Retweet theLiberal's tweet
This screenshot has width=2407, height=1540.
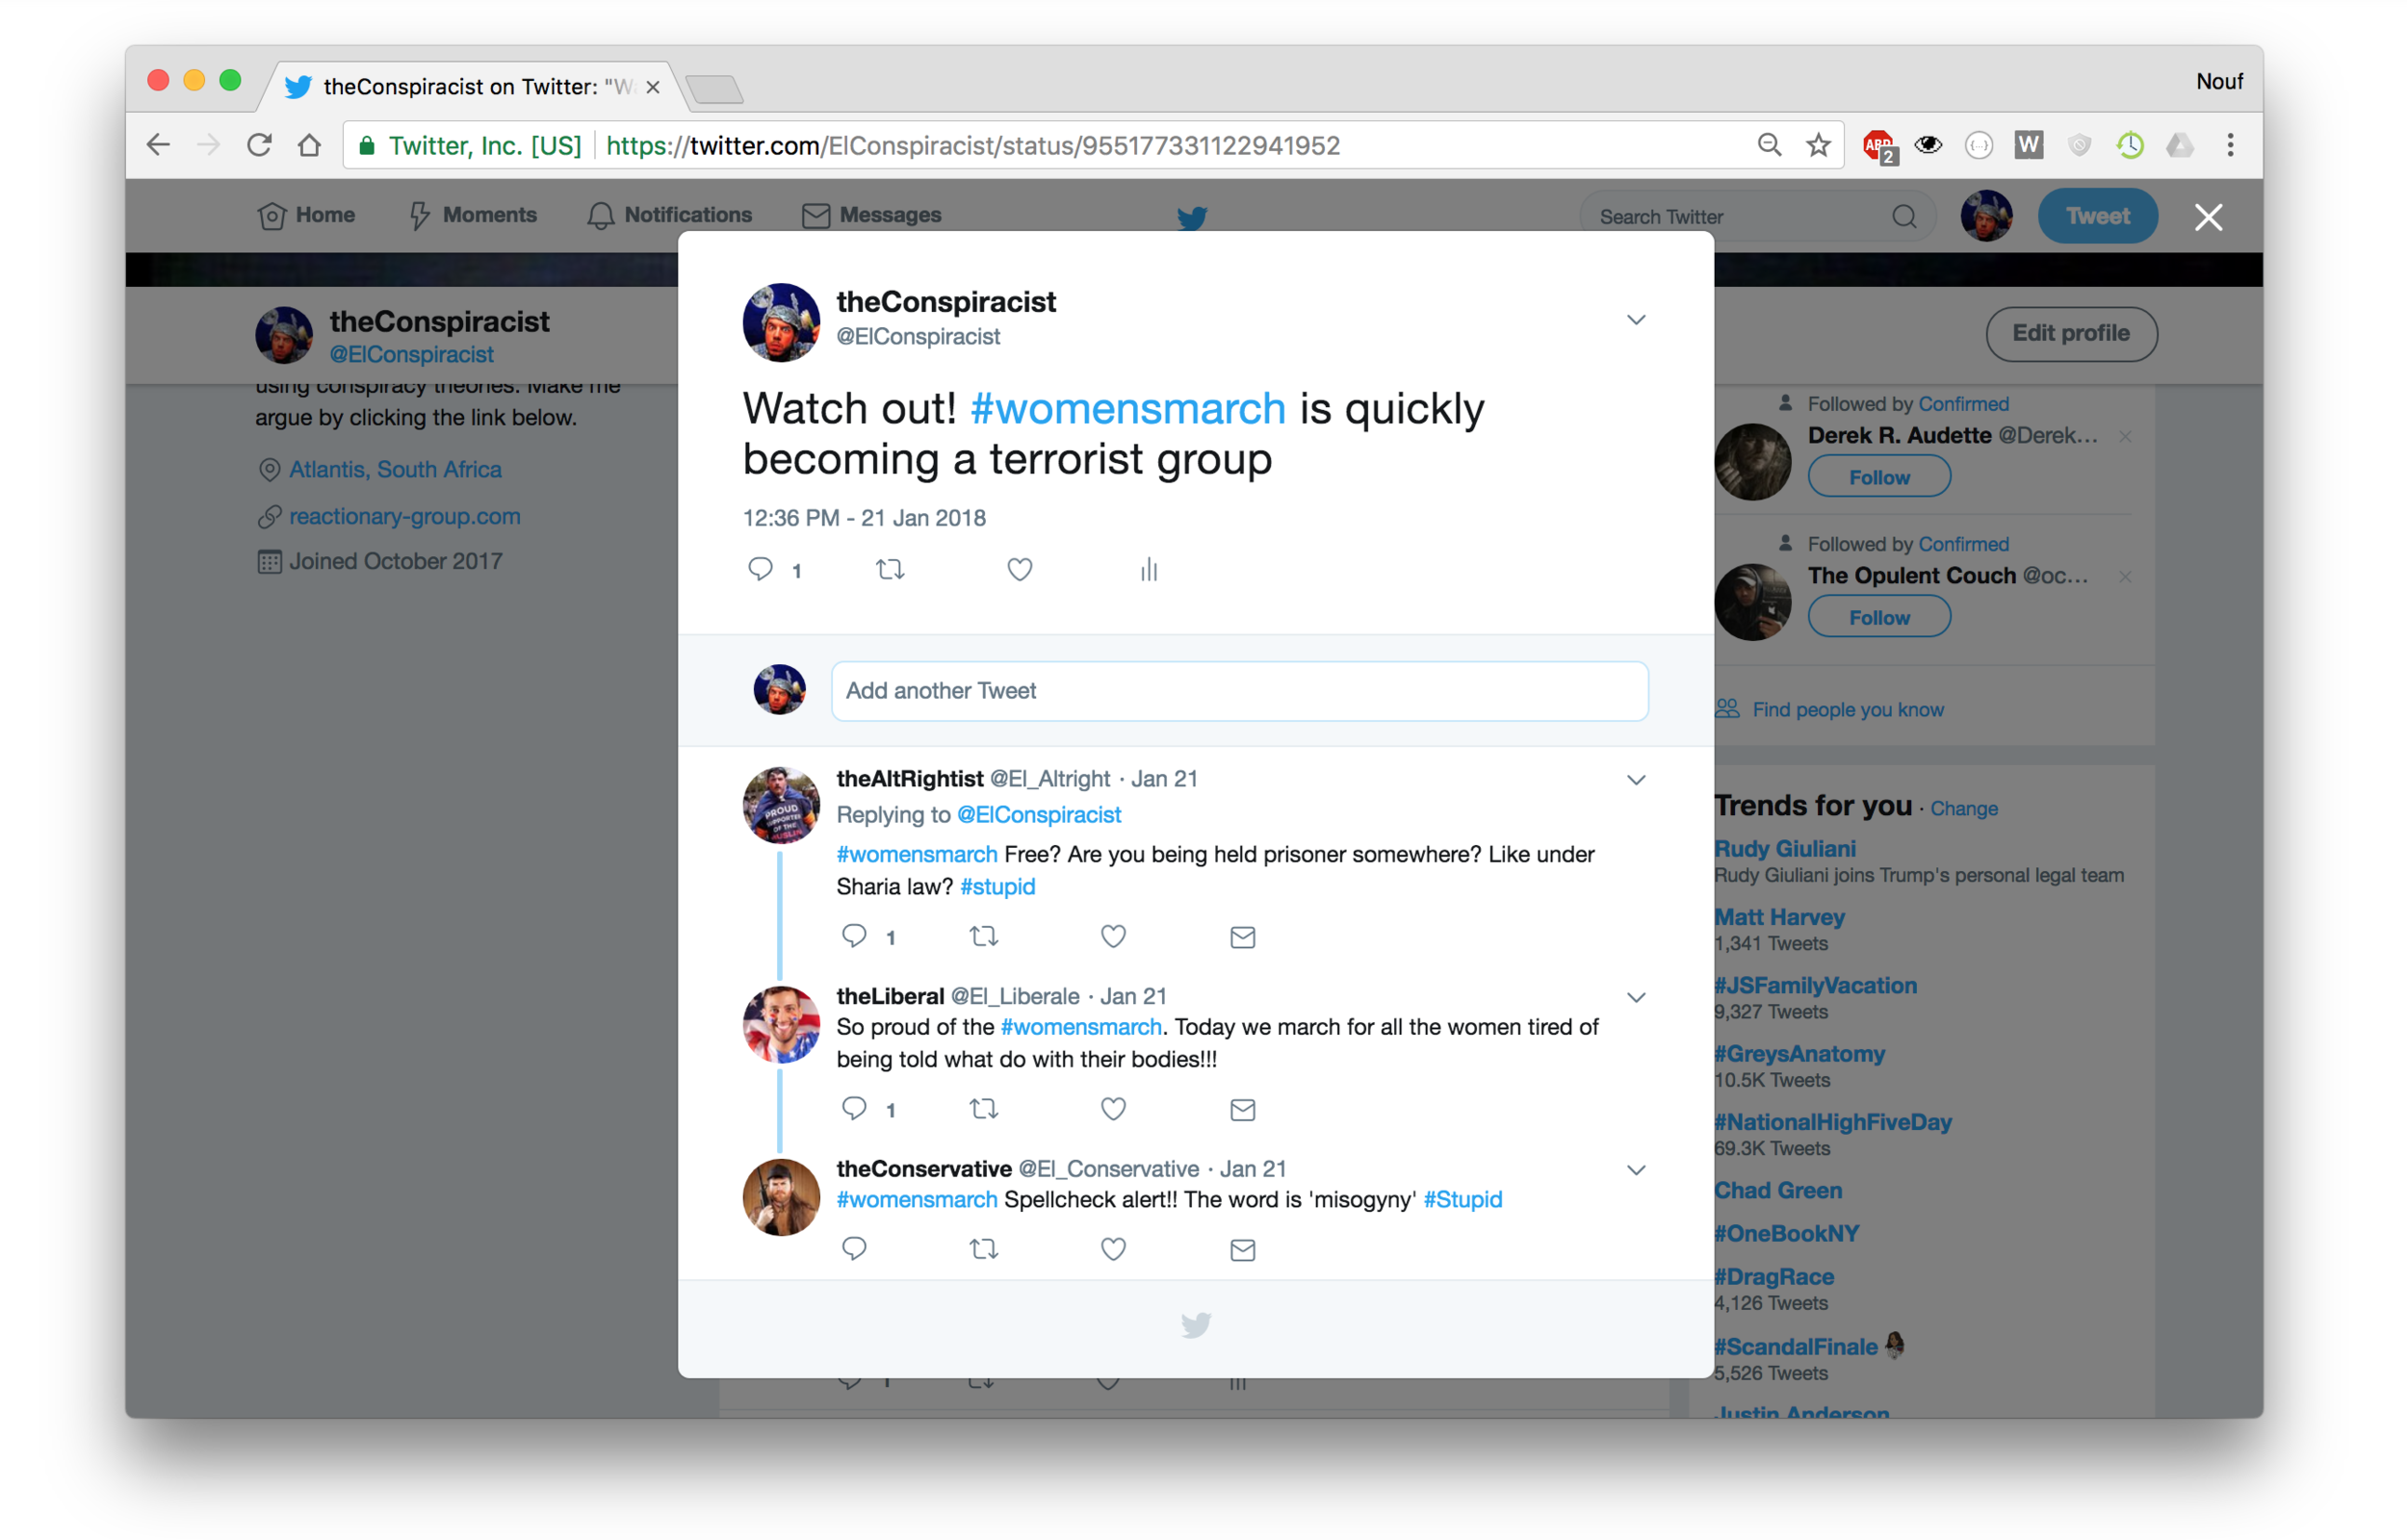(x=984, y=1108)
